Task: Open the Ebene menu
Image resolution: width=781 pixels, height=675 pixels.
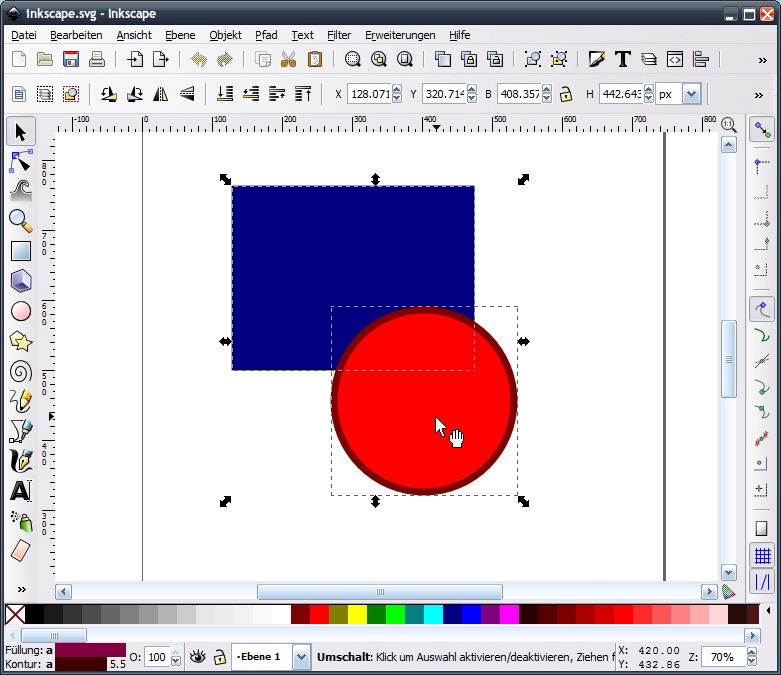Action: point(180,35)
